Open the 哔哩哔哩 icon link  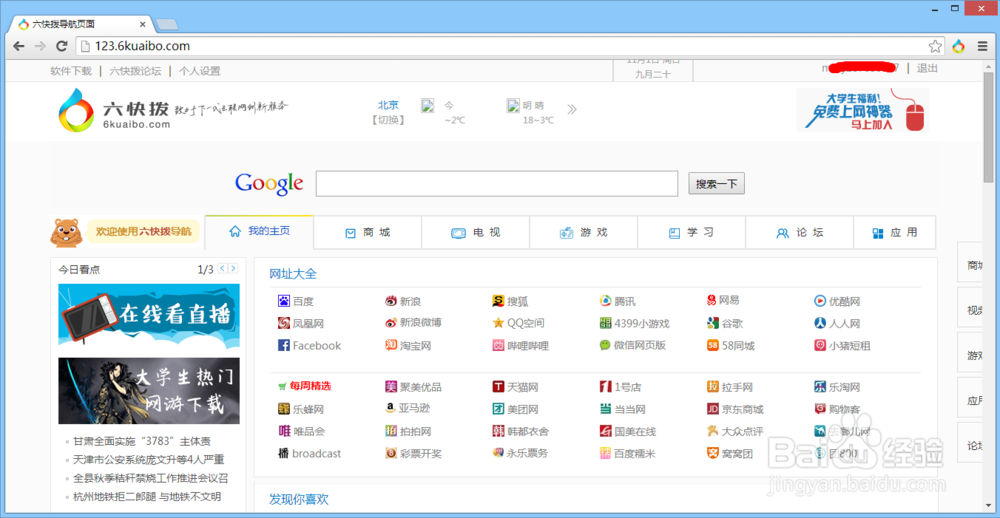498,346
